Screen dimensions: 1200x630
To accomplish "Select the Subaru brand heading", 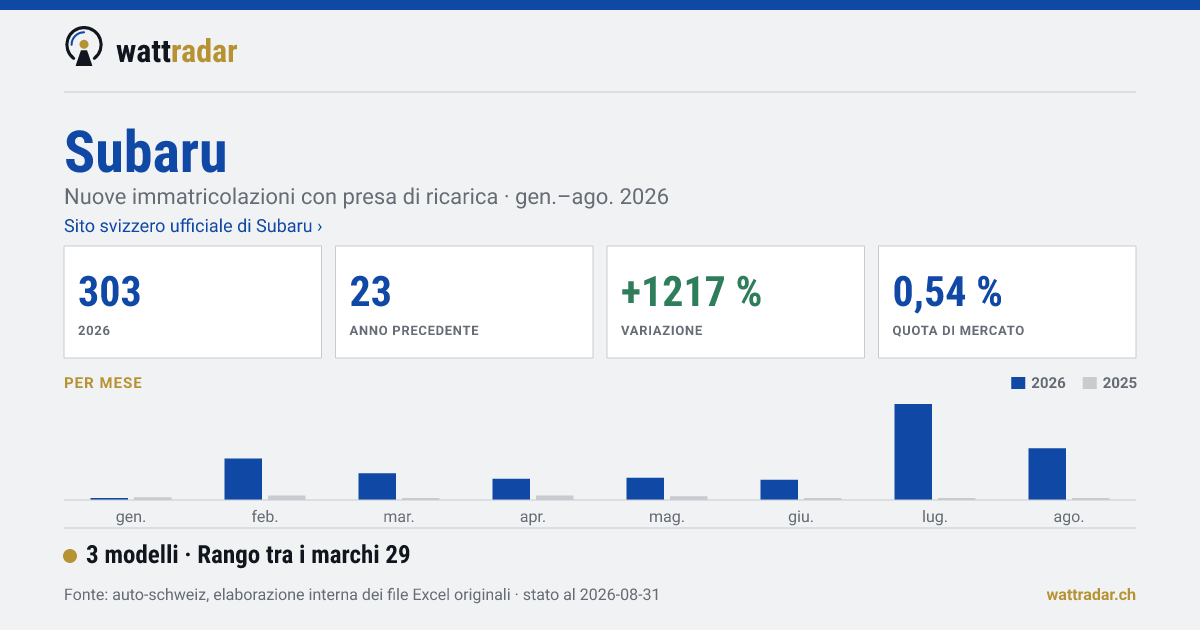I will pos(146,152).
